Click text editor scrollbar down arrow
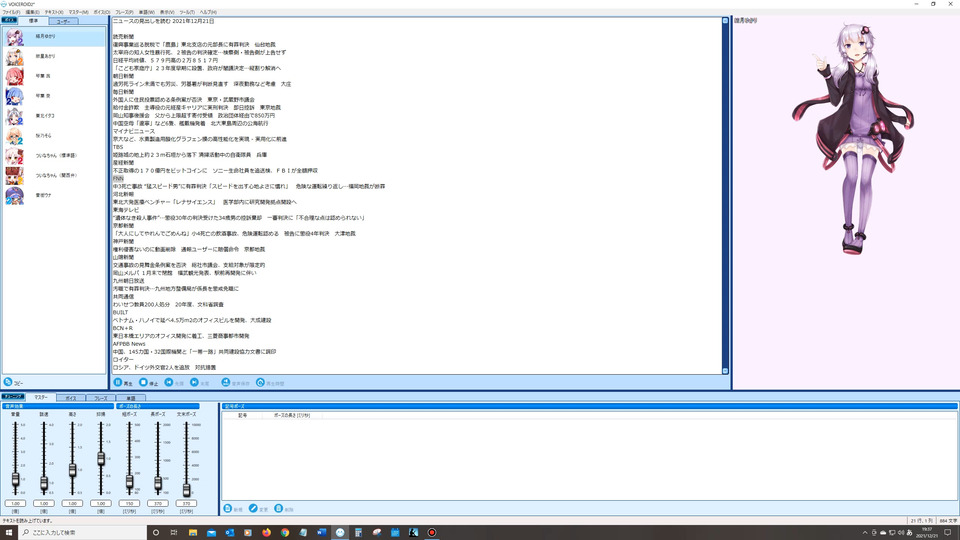960x540 pixels. [x=725, y=370]
